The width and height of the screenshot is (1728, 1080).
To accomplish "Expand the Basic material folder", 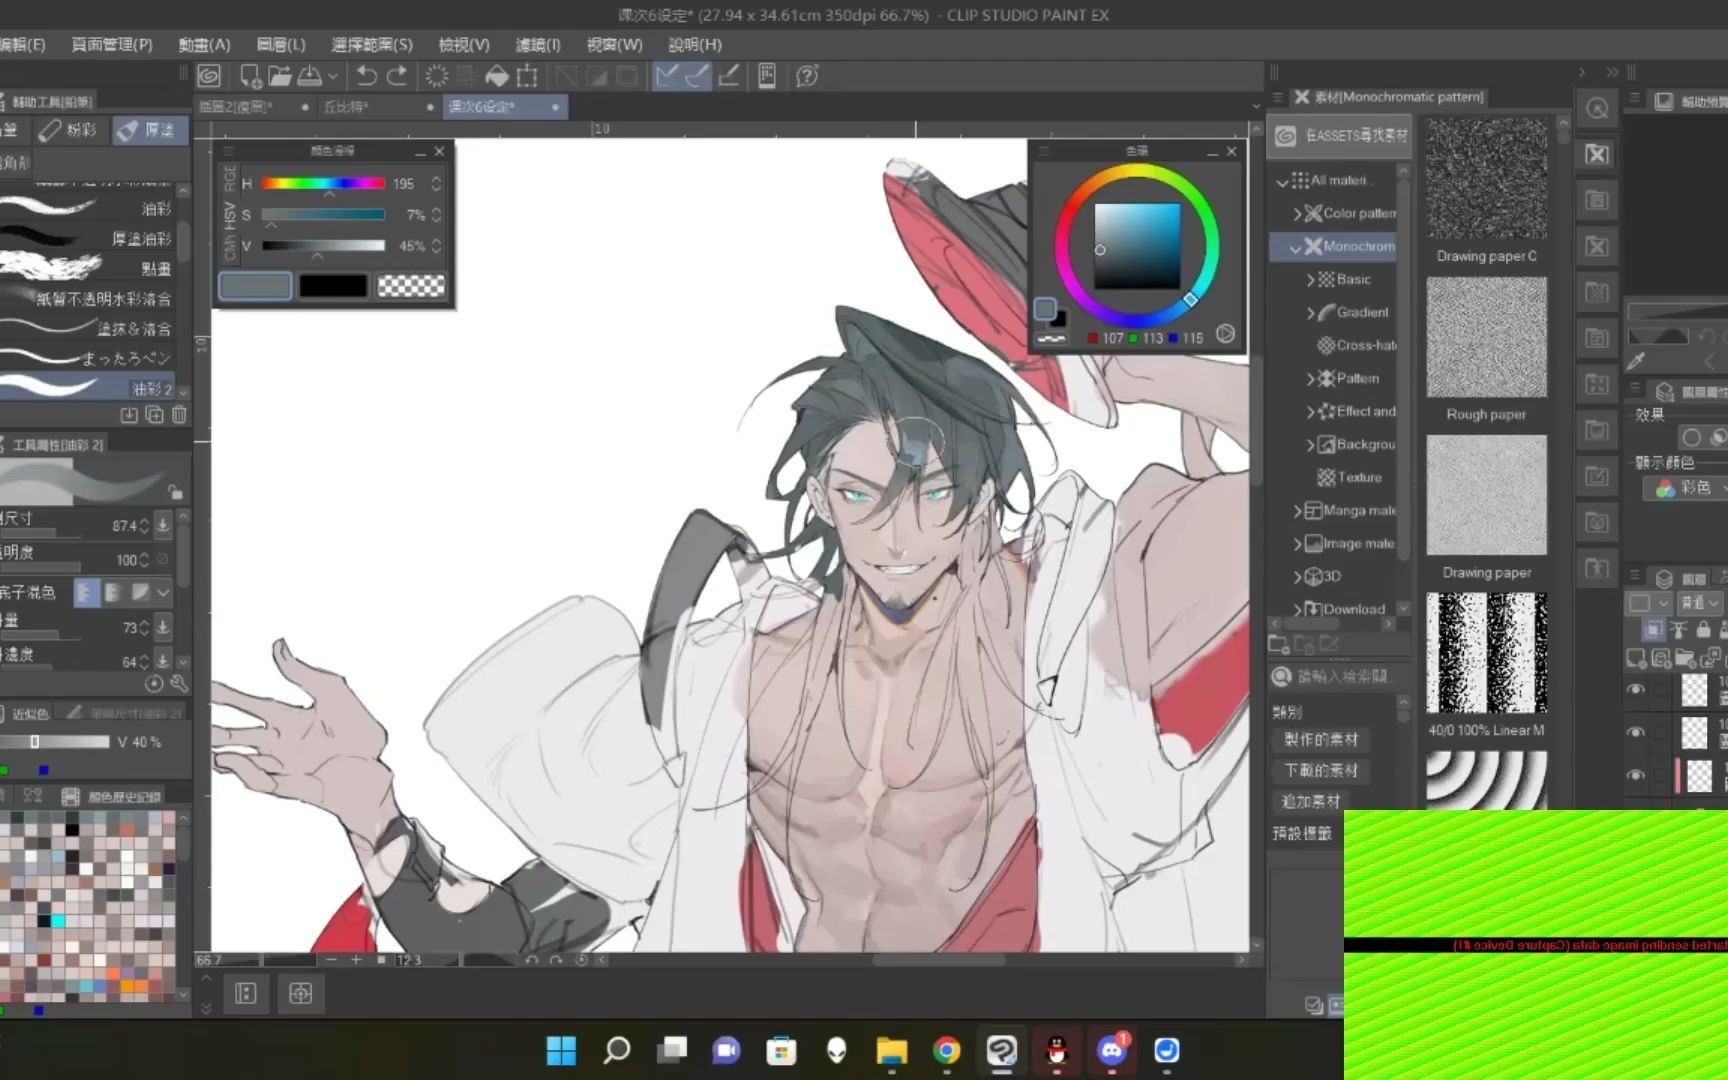I will click(x=1311, y=280).
